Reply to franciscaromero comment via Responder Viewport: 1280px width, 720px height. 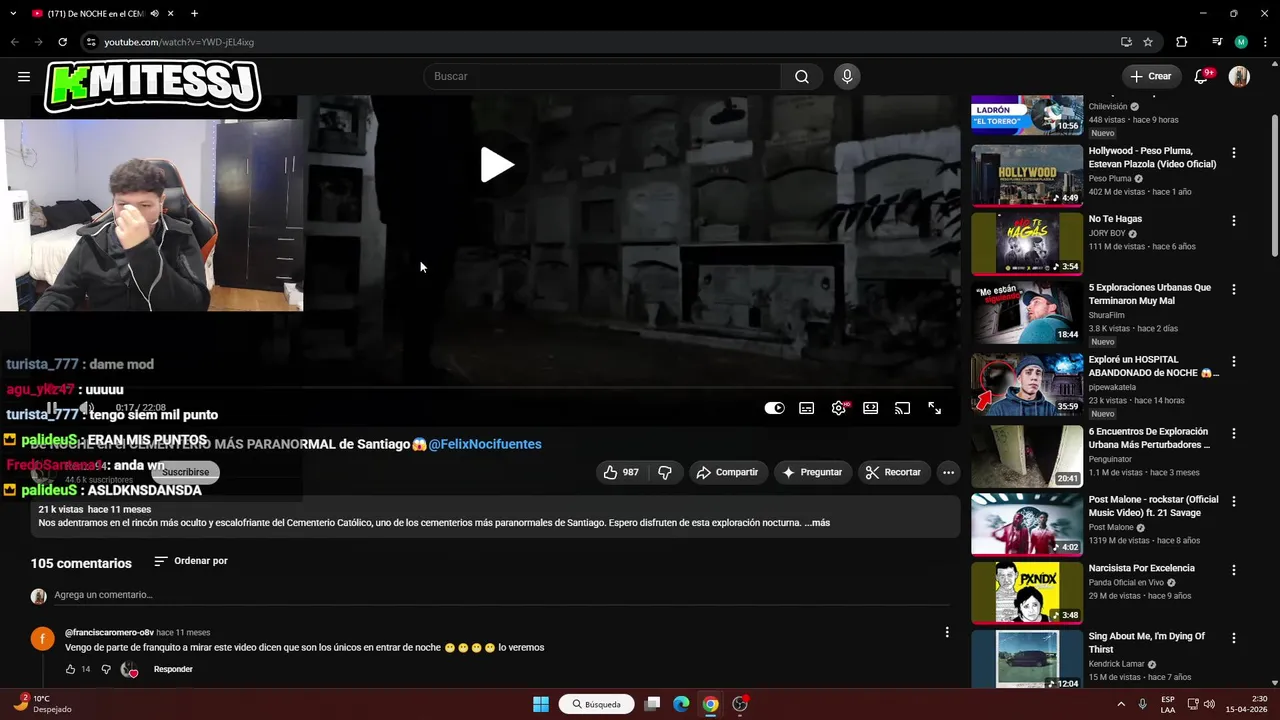173,669
